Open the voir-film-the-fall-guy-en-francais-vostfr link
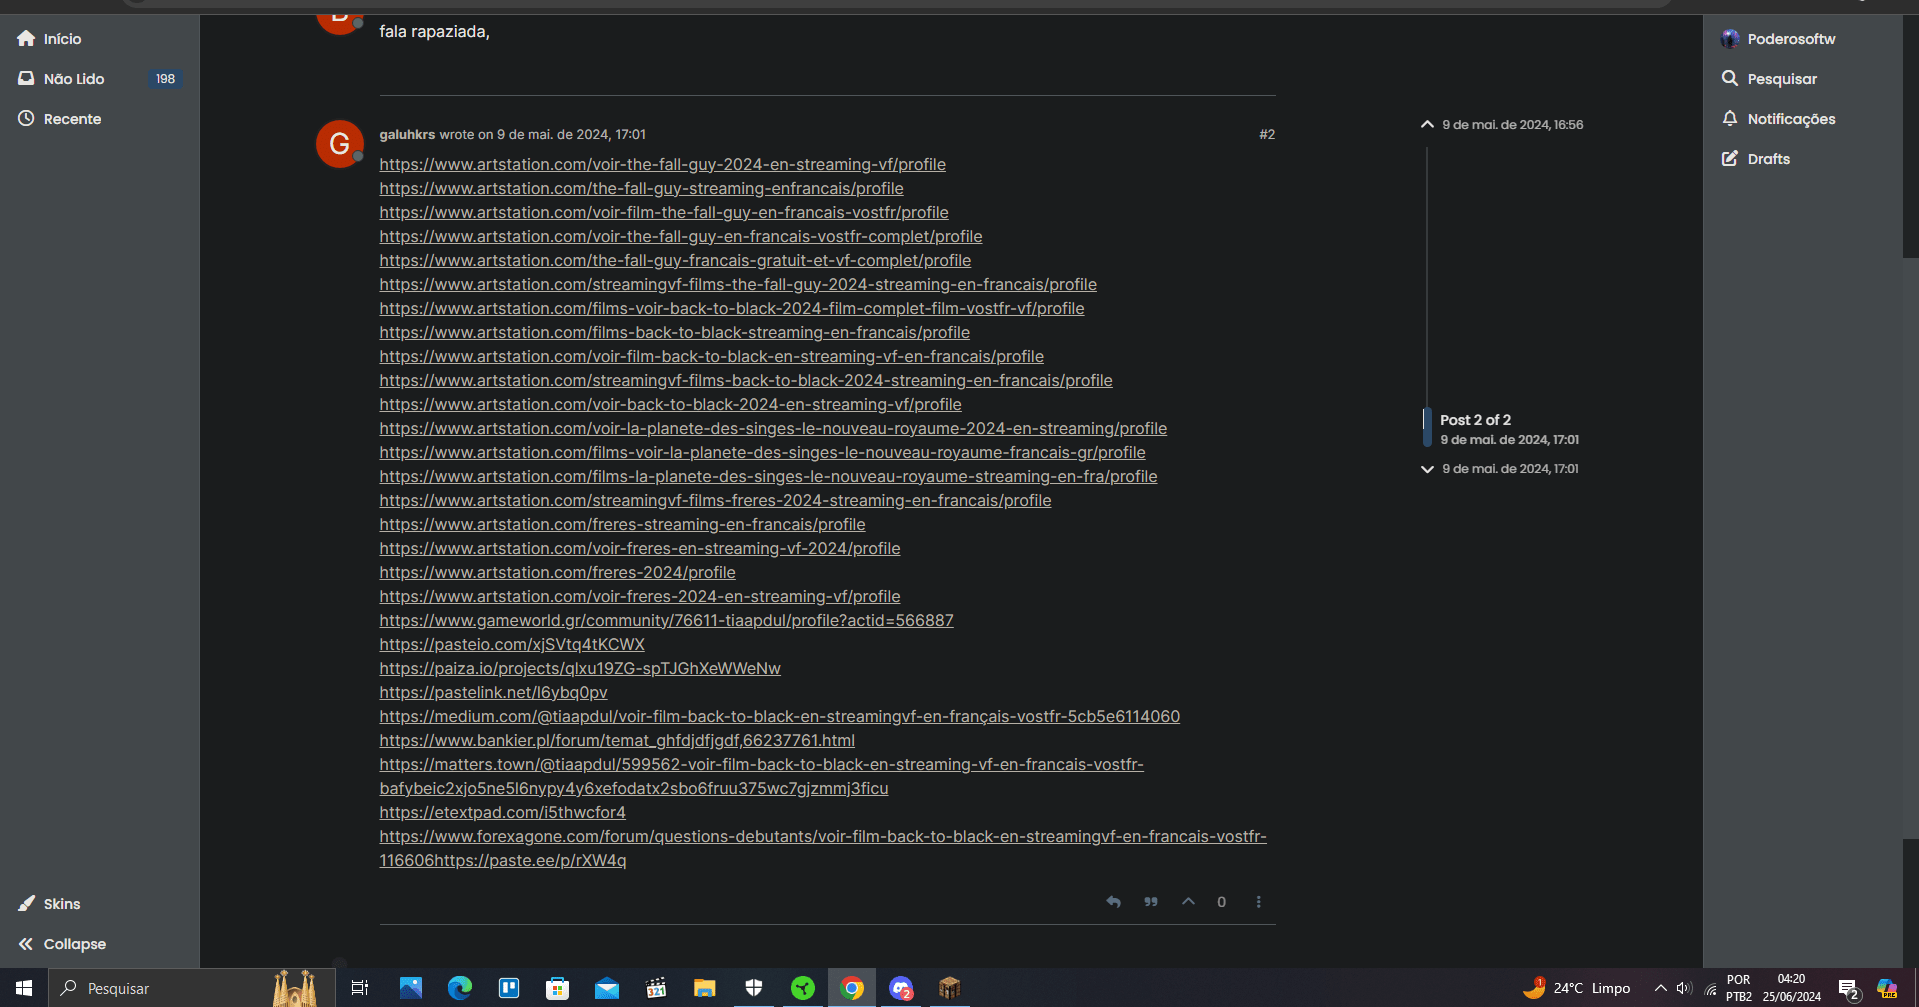1919x1007 pixels. point(664,213)
